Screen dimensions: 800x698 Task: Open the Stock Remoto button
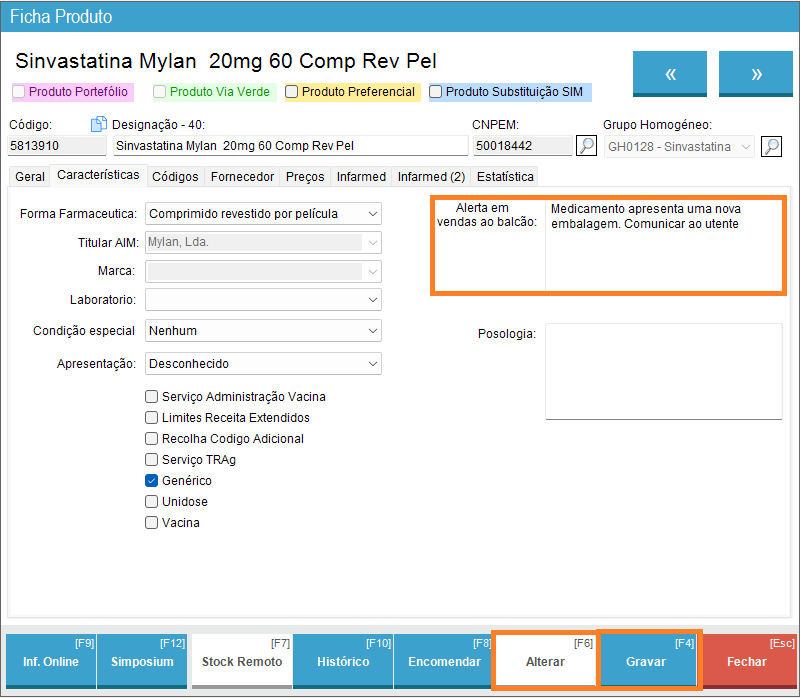pyautogui.click(x=242, y=661)
